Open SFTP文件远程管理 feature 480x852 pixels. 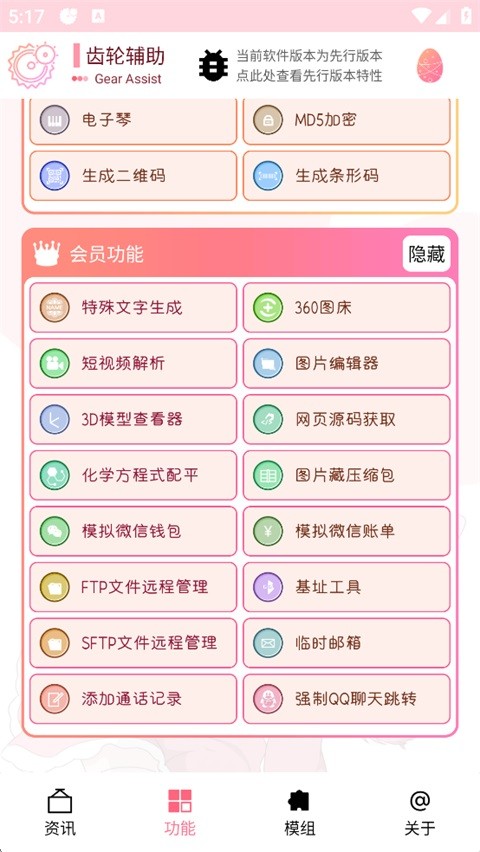pos(133,643)
